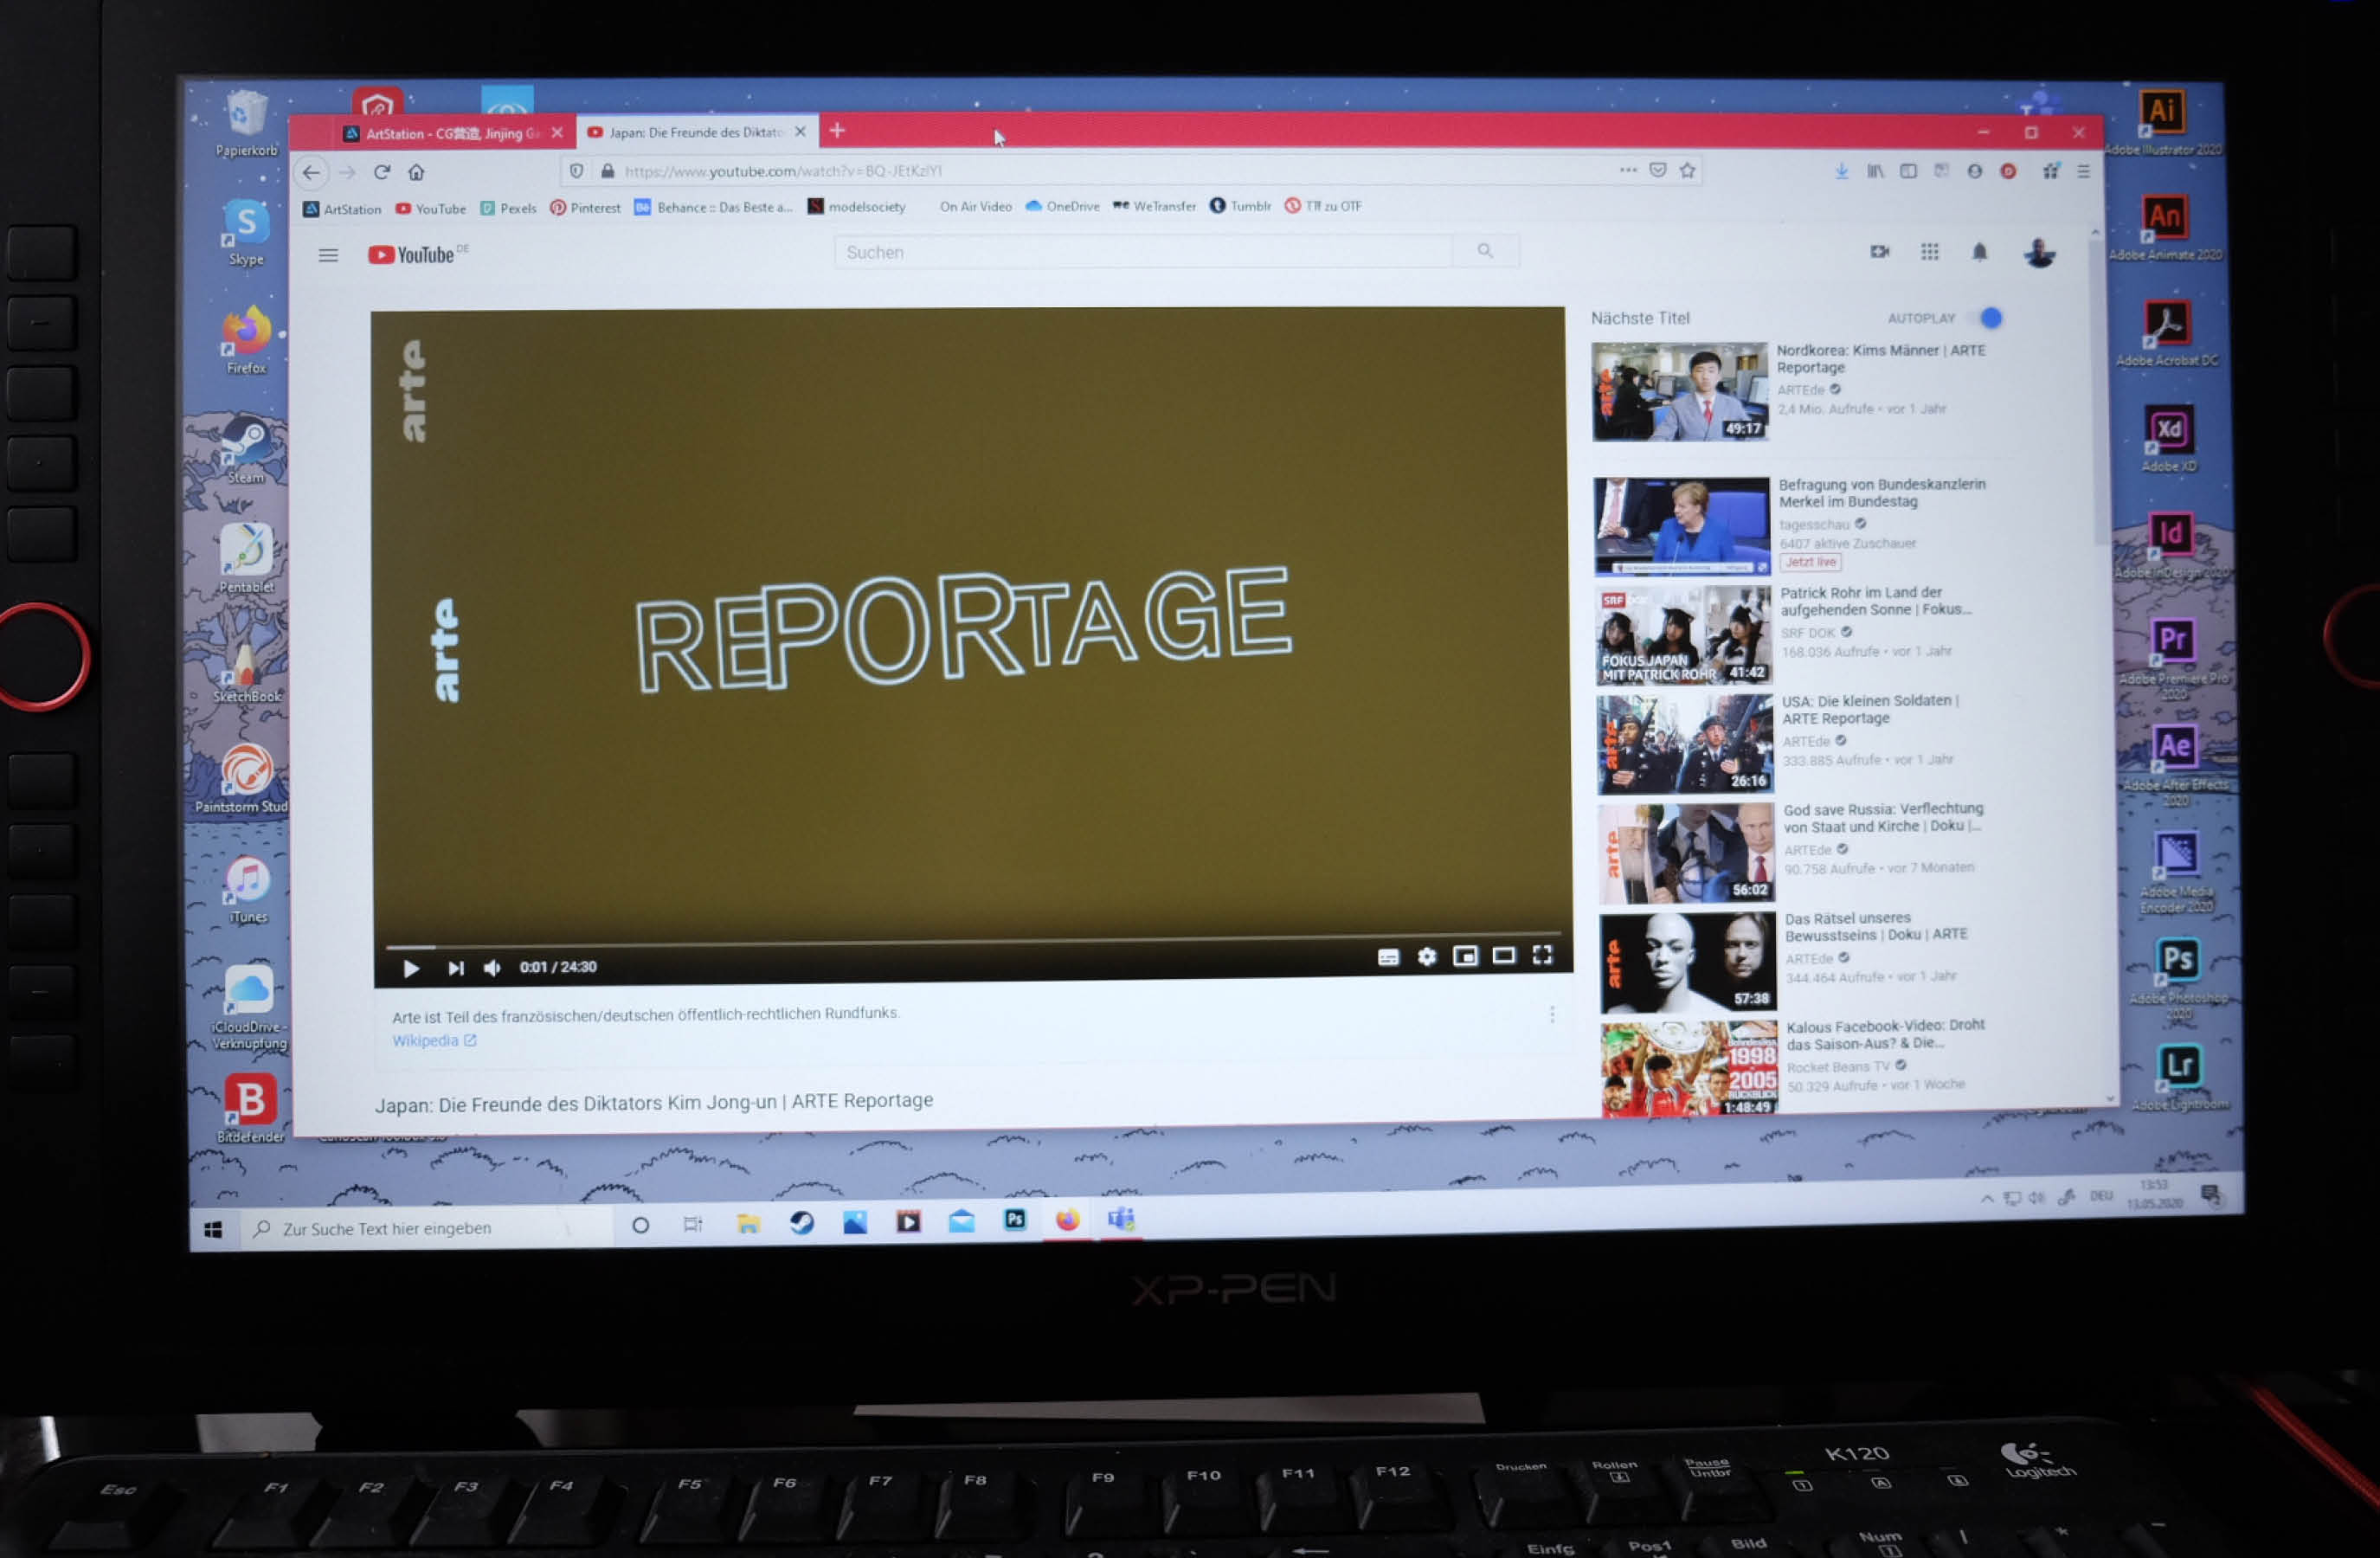2380x1558 pixels.
Task: Show hidden system tray icons
Action: 1986,1198
